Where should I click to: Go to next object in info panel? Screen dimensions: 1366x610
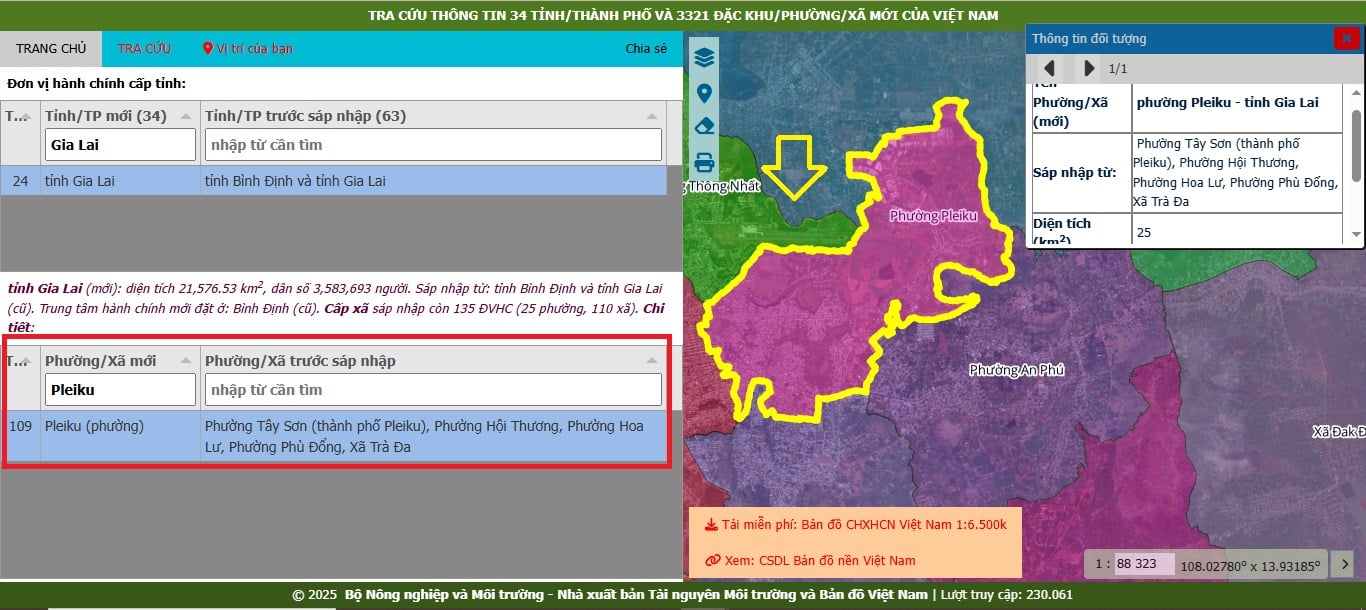click(1089, 69)
